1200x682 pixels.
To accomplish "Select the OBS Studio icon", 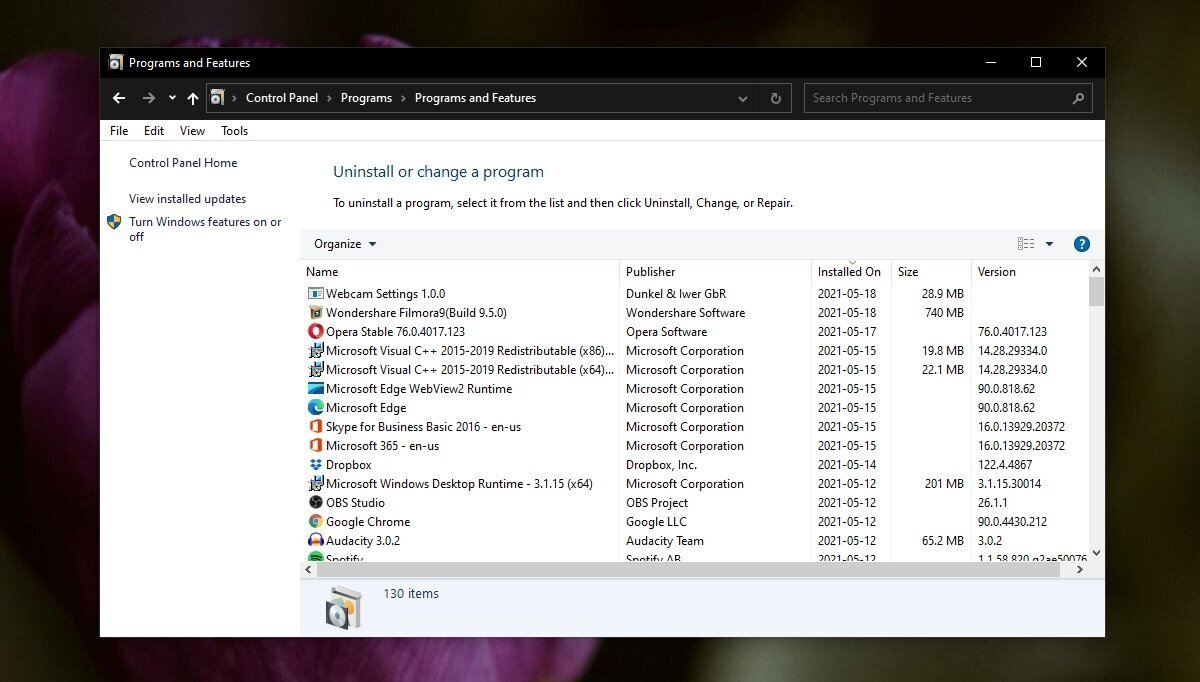I will click(x=317, y=502).
